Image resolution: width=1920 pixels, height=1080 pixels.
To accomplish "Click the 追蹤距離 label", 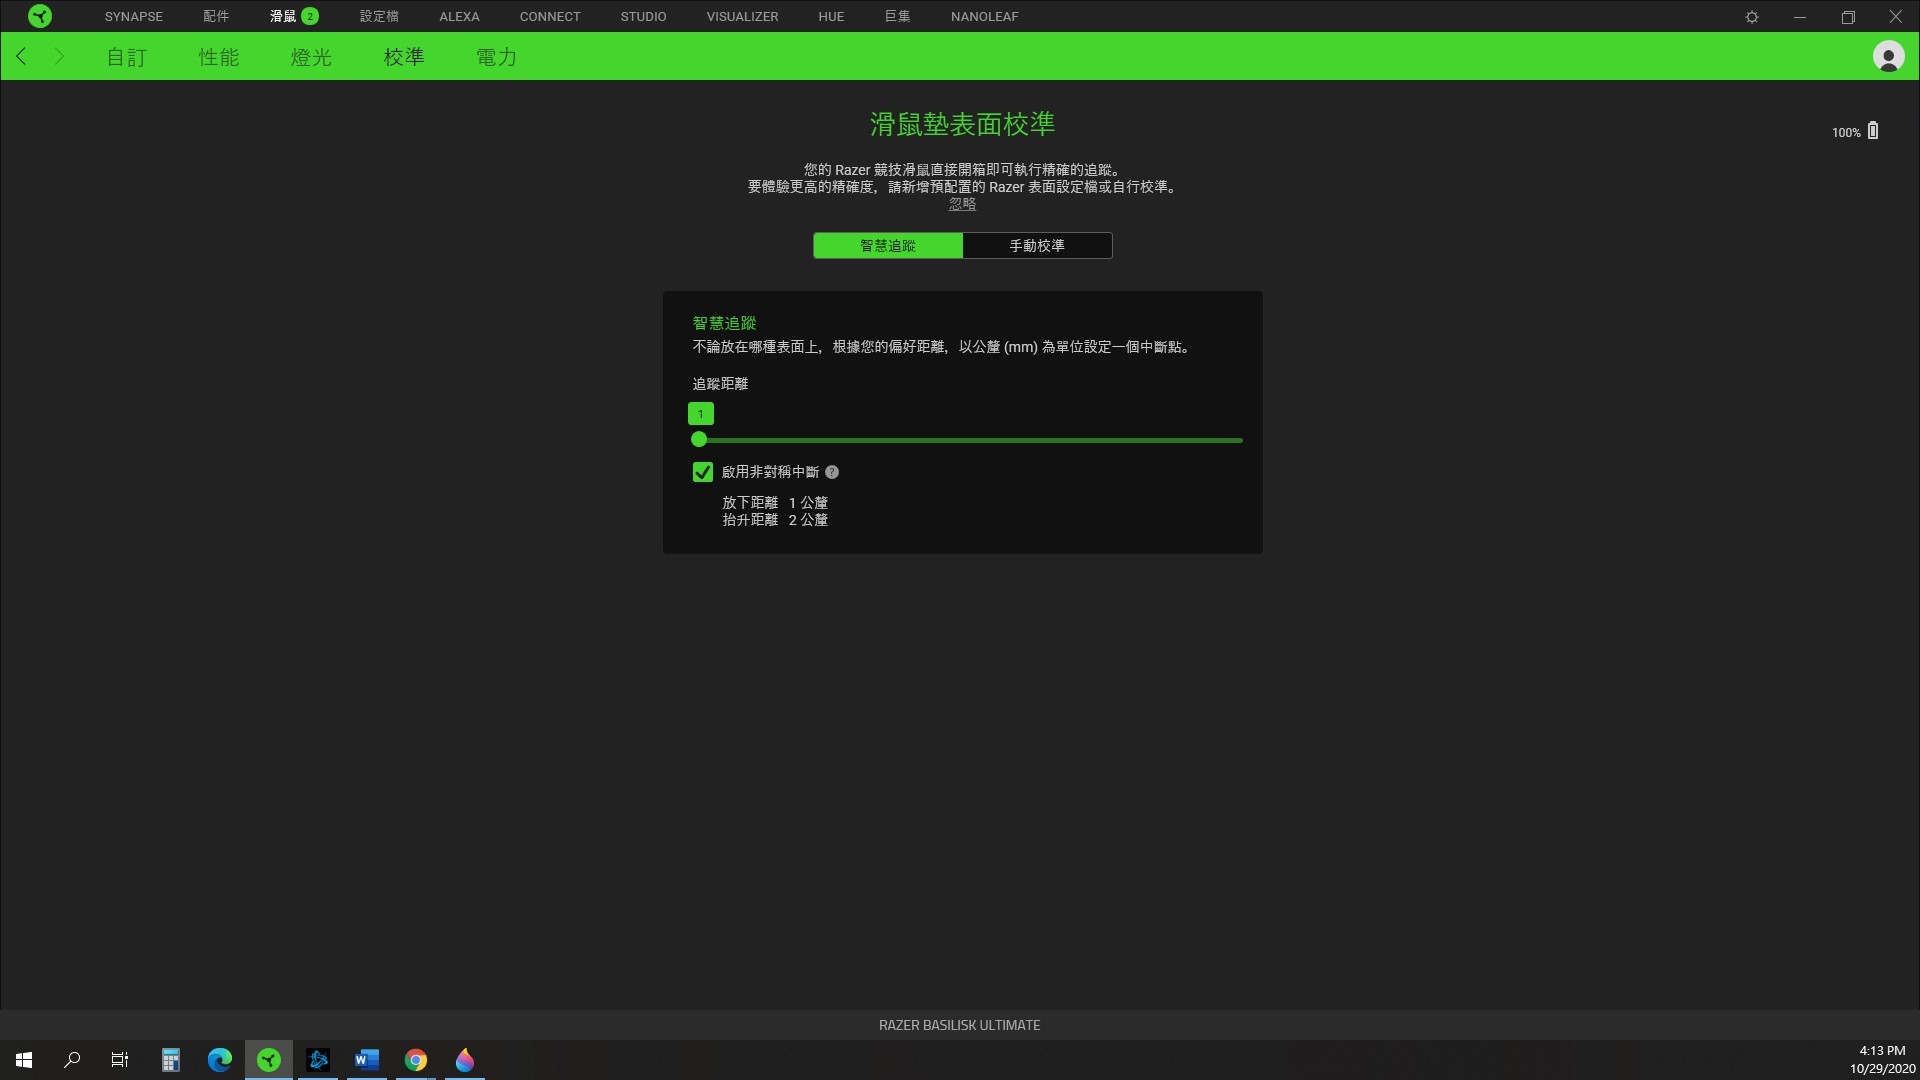I will [x=720, y=384].
